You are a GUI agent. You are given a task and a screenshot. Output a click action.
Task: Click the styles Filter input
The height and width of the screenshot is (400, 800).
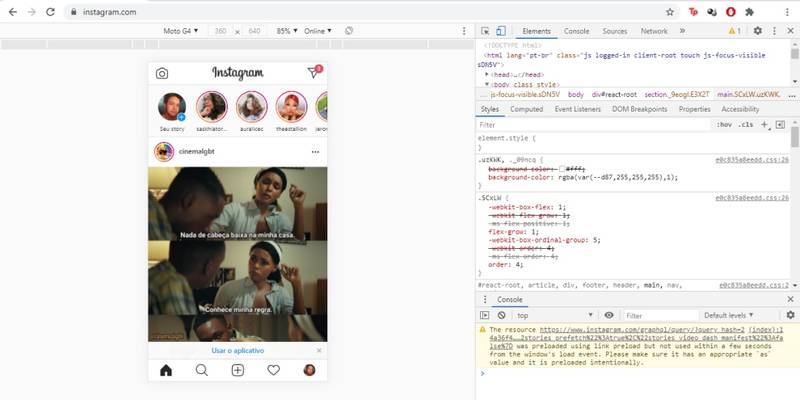594,124
